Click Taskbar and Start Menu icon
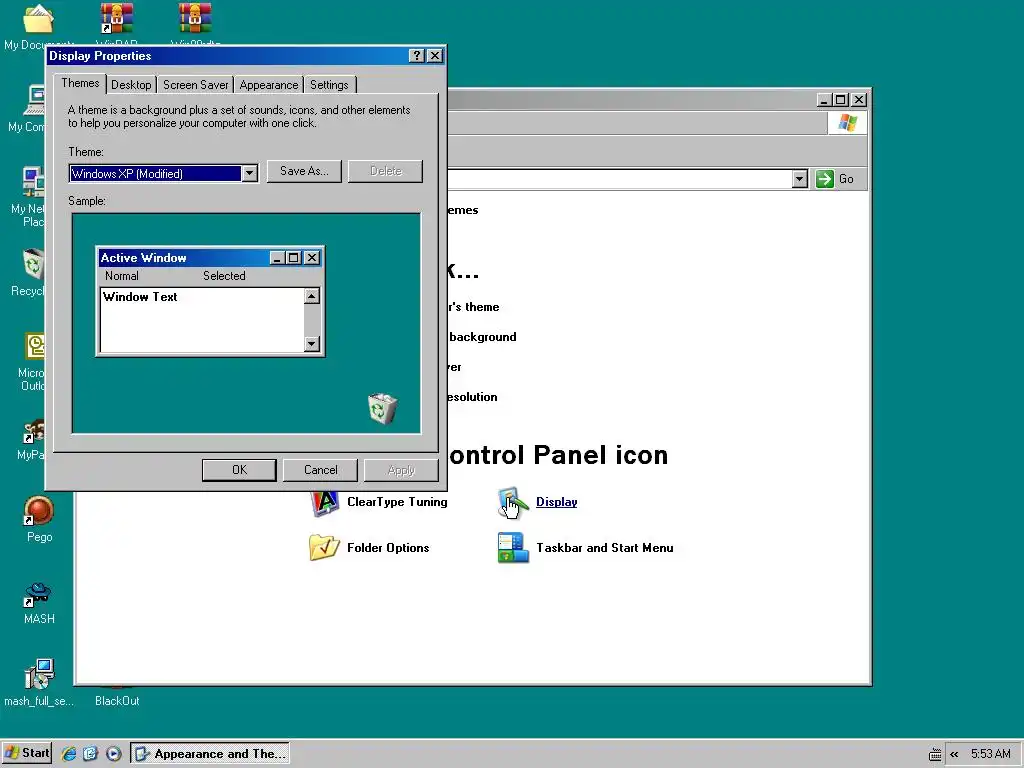The width and height of the screenshot is (1024, 768). tap(513, 547)
